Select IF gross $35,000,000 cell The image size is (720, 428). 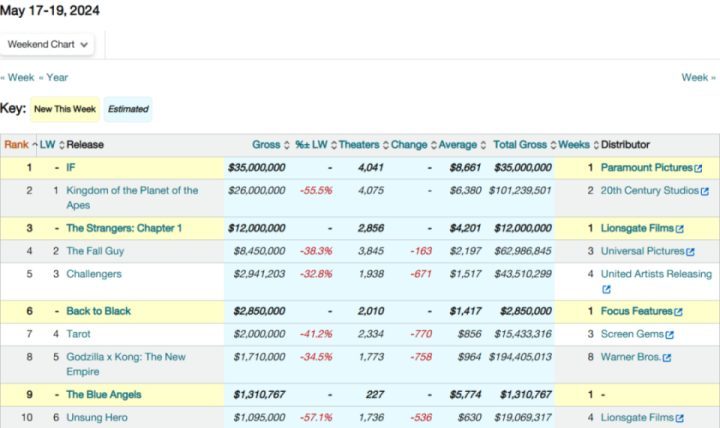pos(257,168)
